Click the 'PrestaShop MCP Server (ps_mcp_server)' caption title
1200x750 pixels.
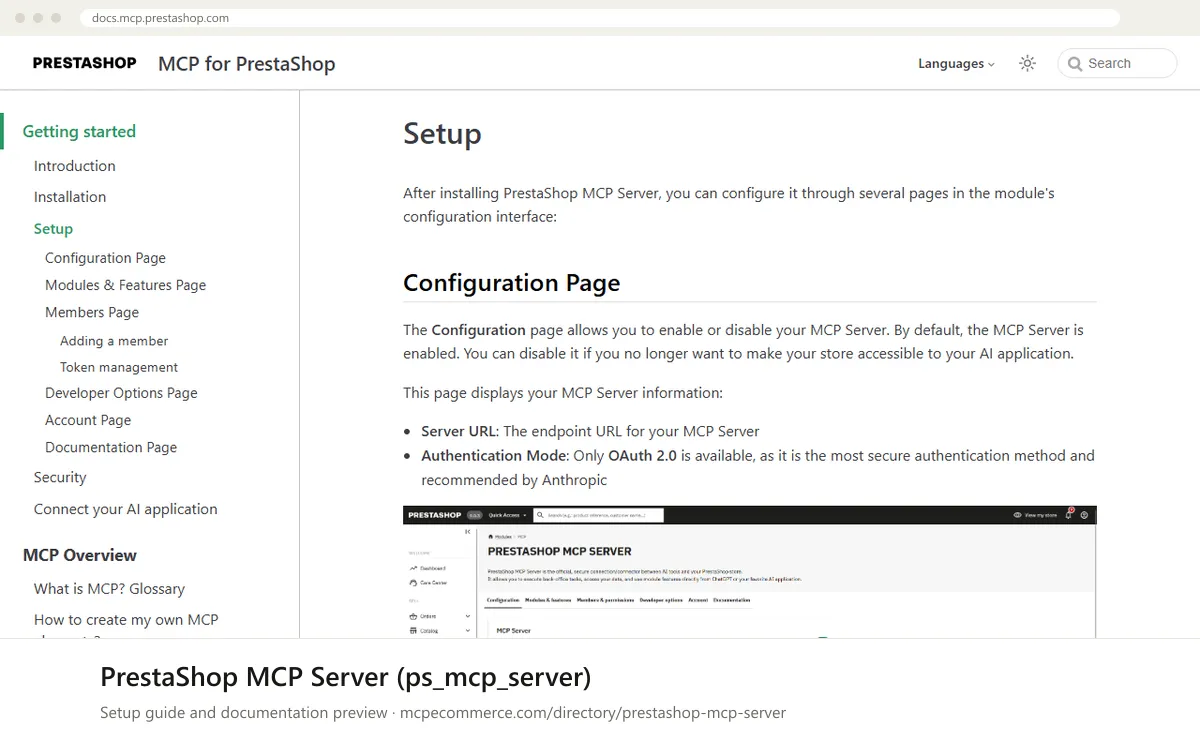click(345, 677)
